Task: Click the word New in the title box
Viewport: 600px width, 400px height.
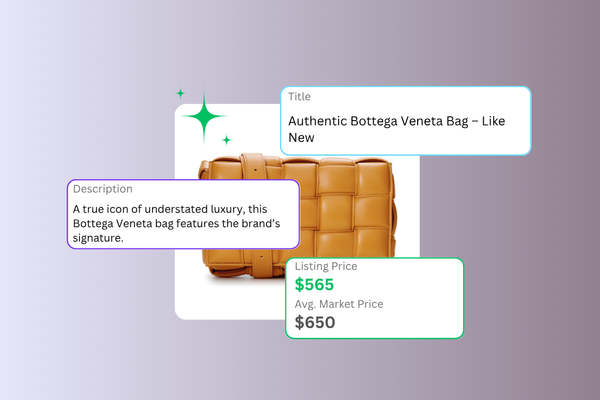Action: coord(301,137)
